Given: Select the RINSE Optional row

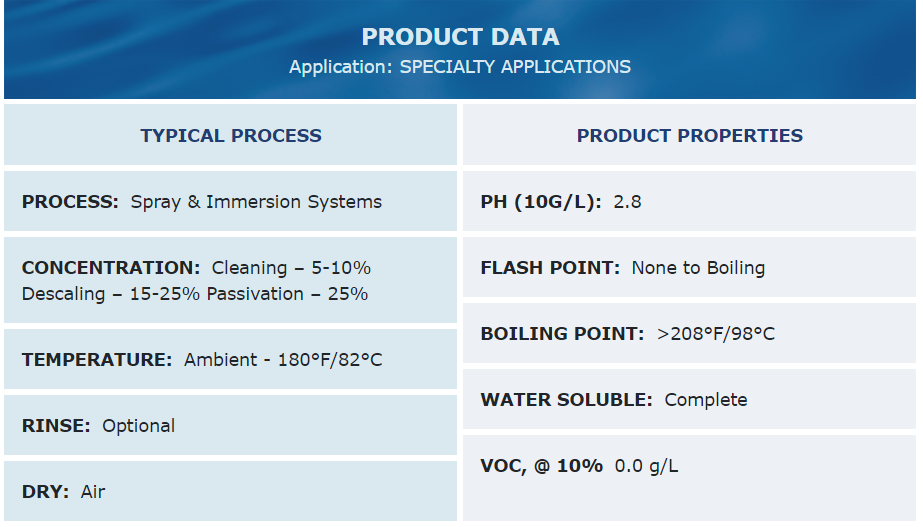Looking at the screenshot, I should (x=230, y=425).
